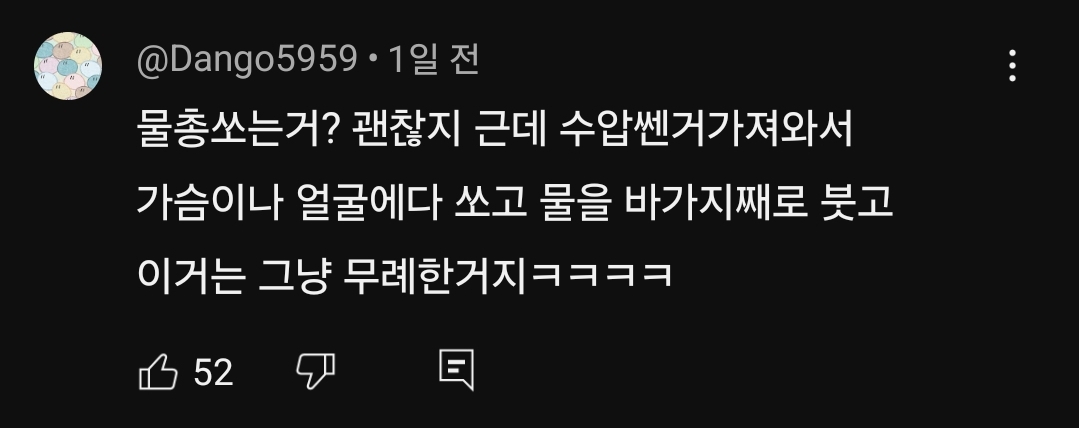Click the like count number 52
This screenshot has height=428, width=1079.
click(x=213, y=372)
